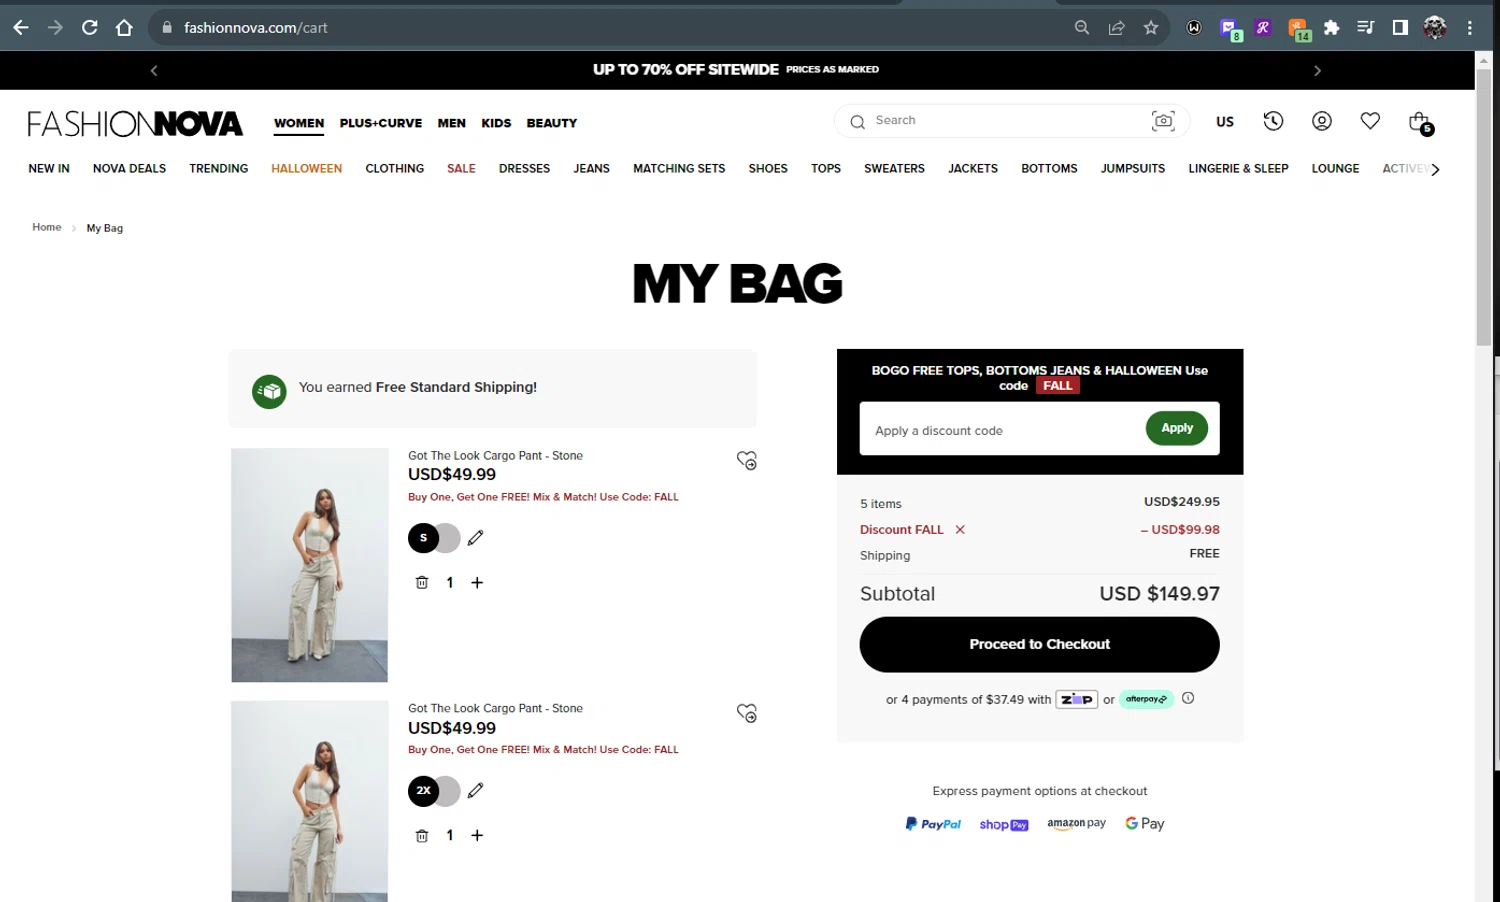Screen dimensions: 1500x902
Task: Increase quantity of the size S cargo pant
Action: coord(477,583)
